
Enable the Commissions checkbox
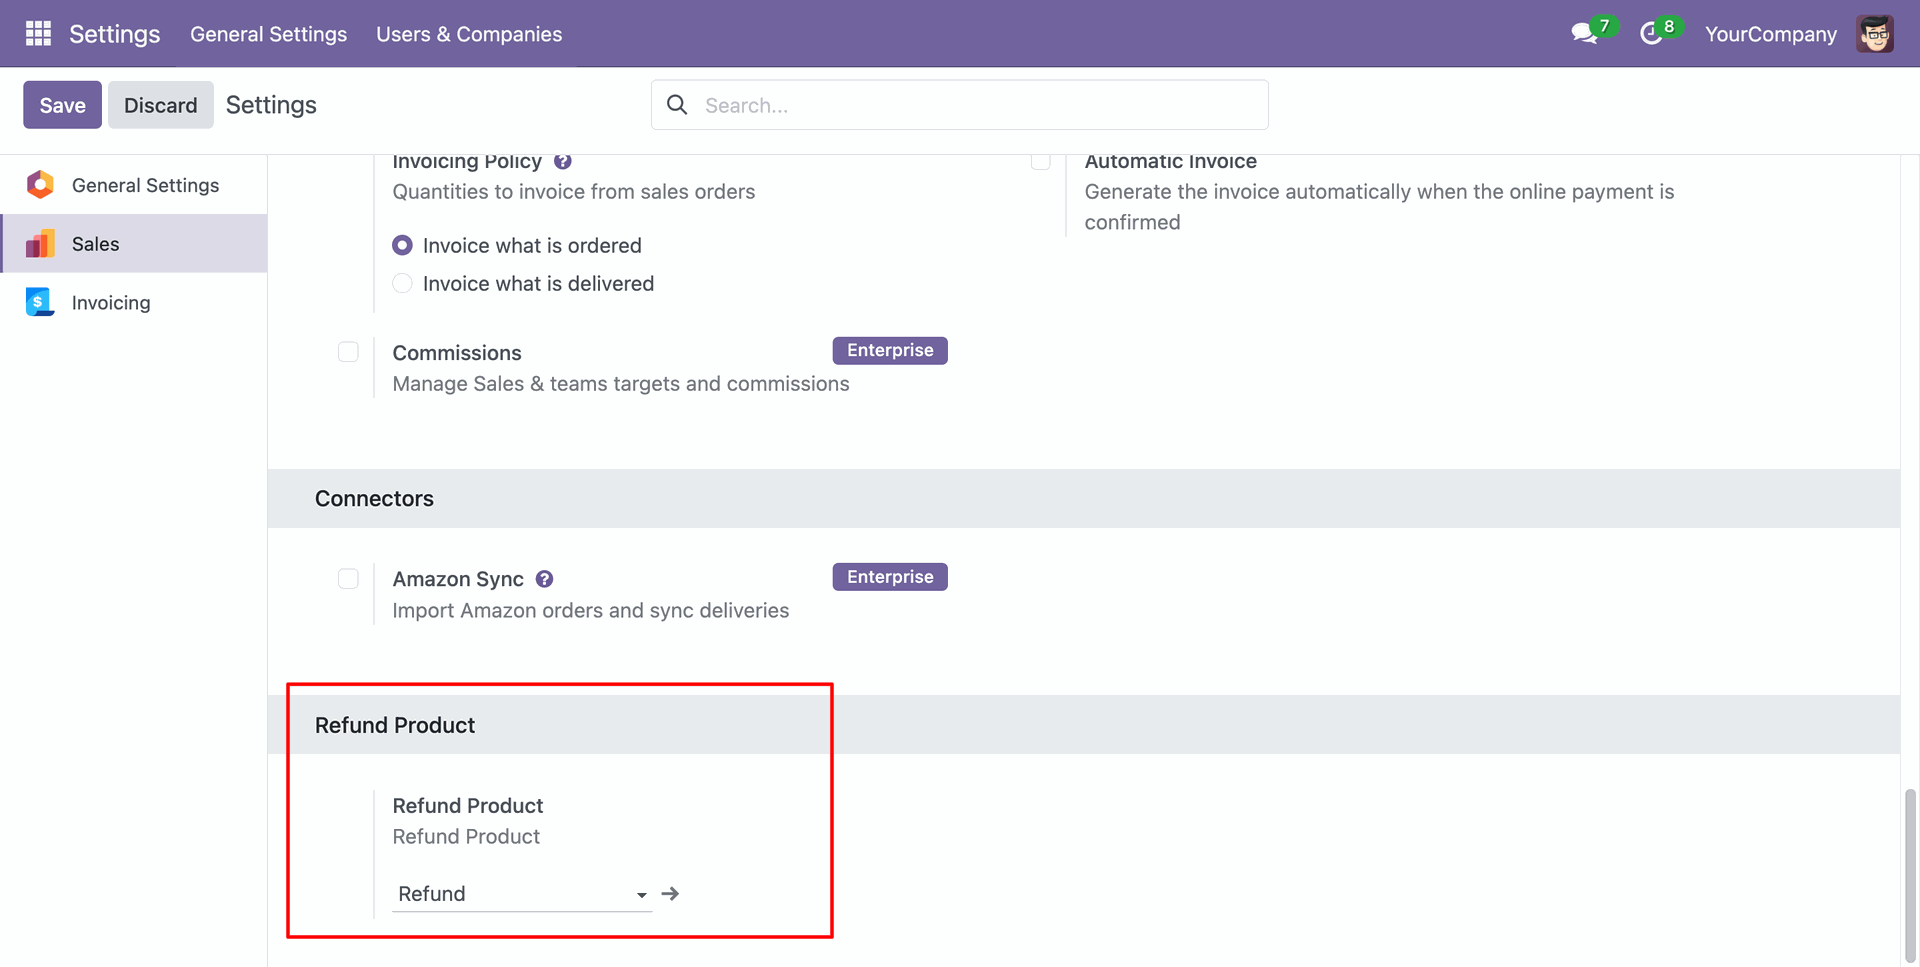tap(348, 352)
